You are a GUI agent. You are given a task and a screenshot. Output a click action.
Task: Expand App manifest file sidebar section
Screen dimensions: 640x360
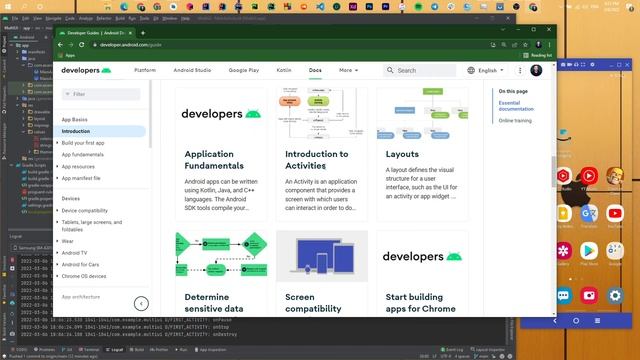pyautogui.click(x=81, y=178)
